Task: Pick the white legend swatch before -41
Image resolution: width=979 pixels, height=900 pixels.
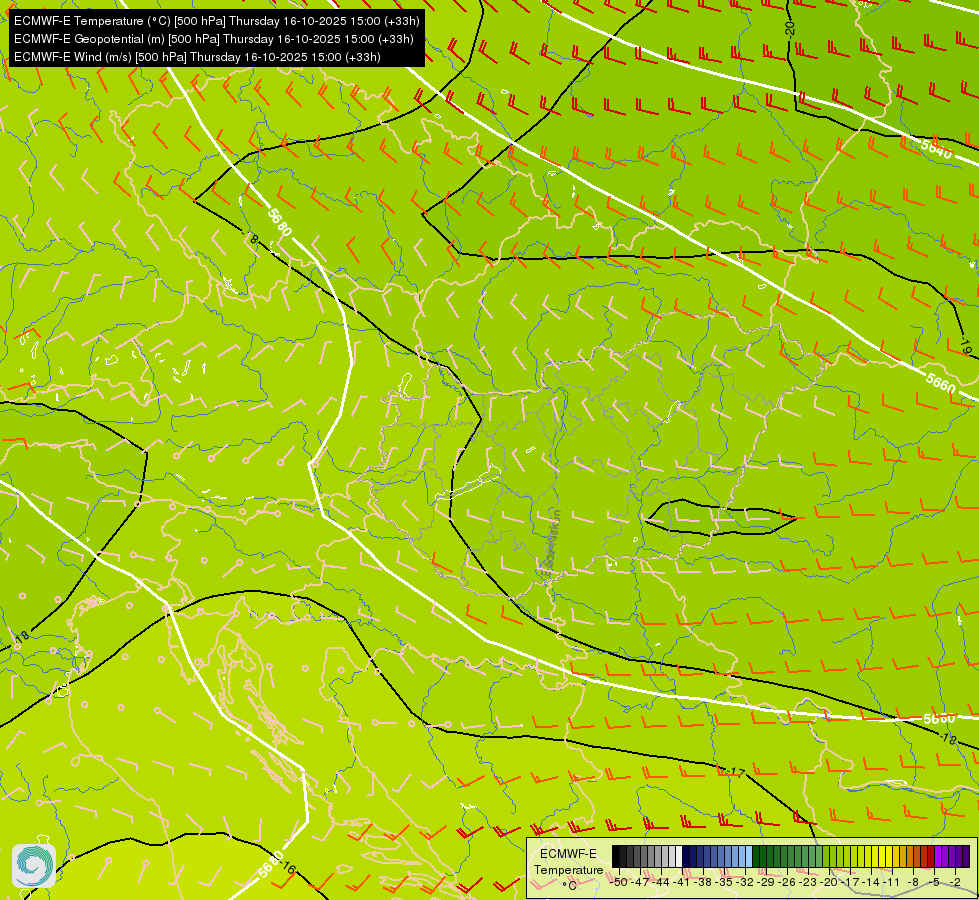Action: 679,856
